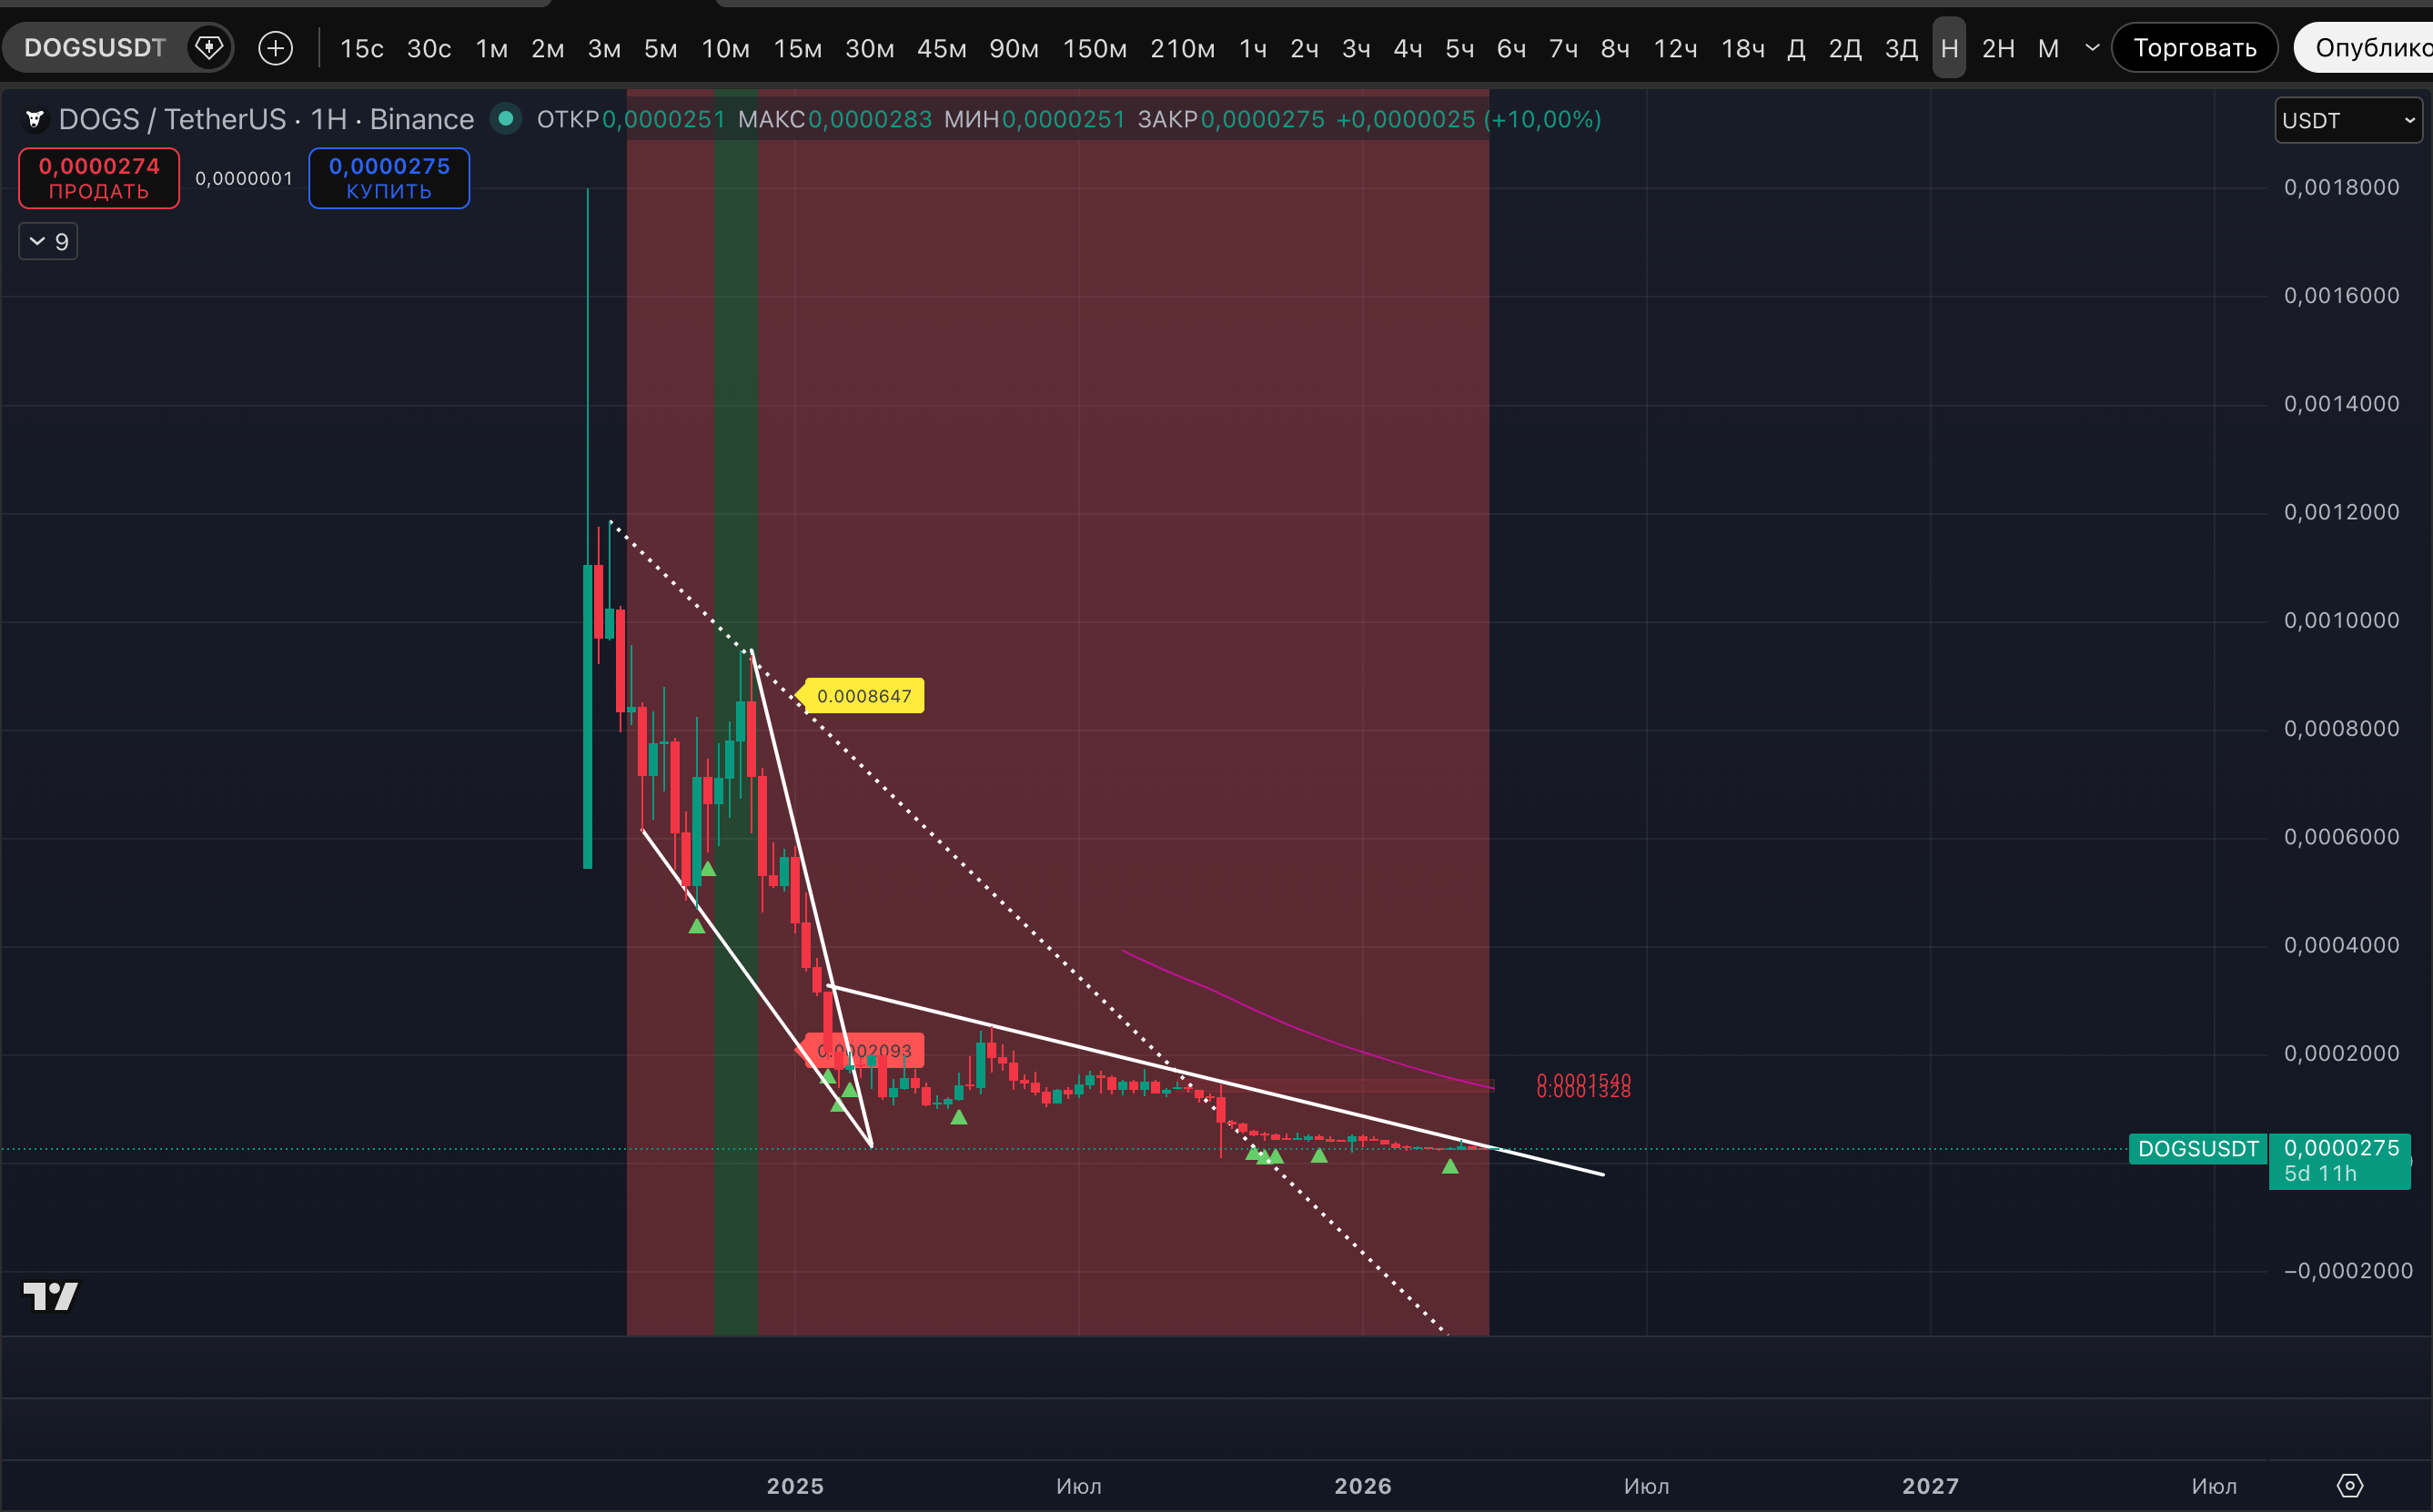Expand more timeframes chevron after М
This screenshot has width=2433, height=1512.
(x=2091, y=48)
